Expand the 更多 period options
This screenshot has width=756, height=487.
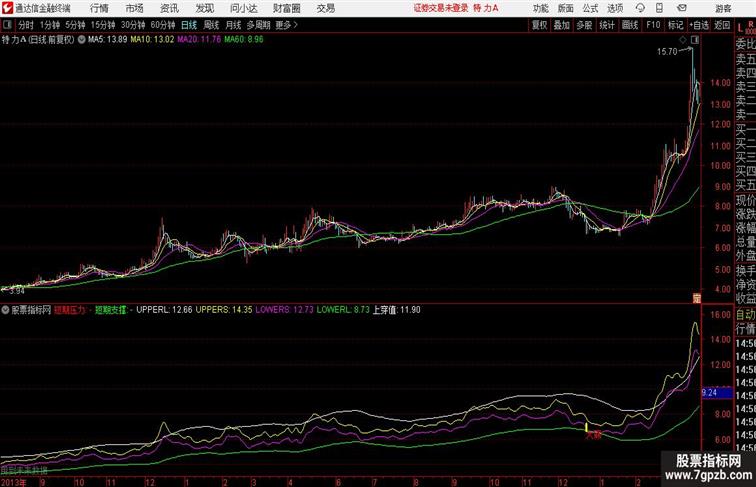(x=286, y=25)
